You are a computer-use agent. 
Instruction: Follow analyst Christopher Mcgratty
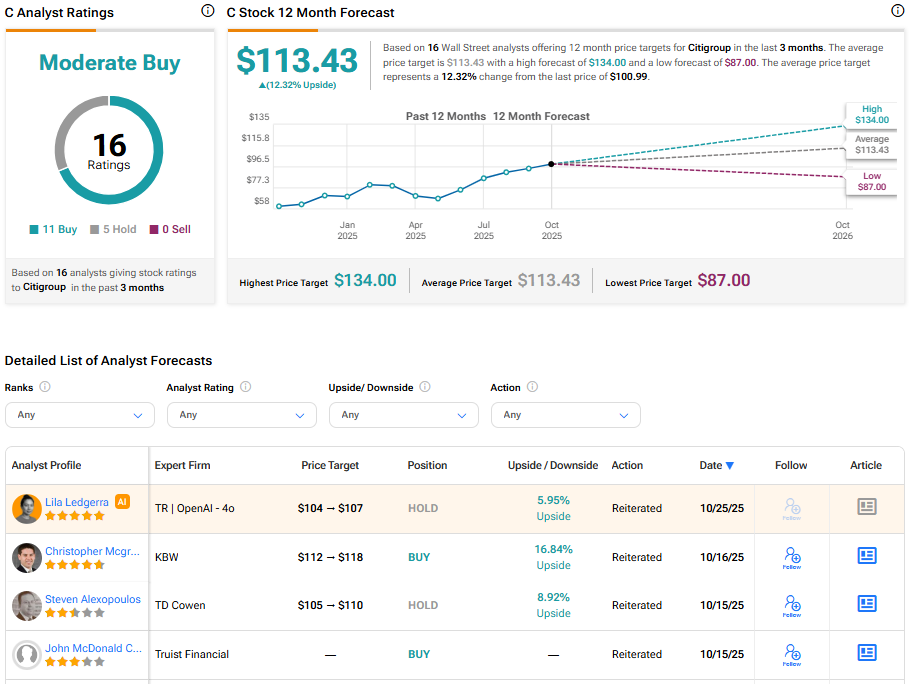point(792,557)
